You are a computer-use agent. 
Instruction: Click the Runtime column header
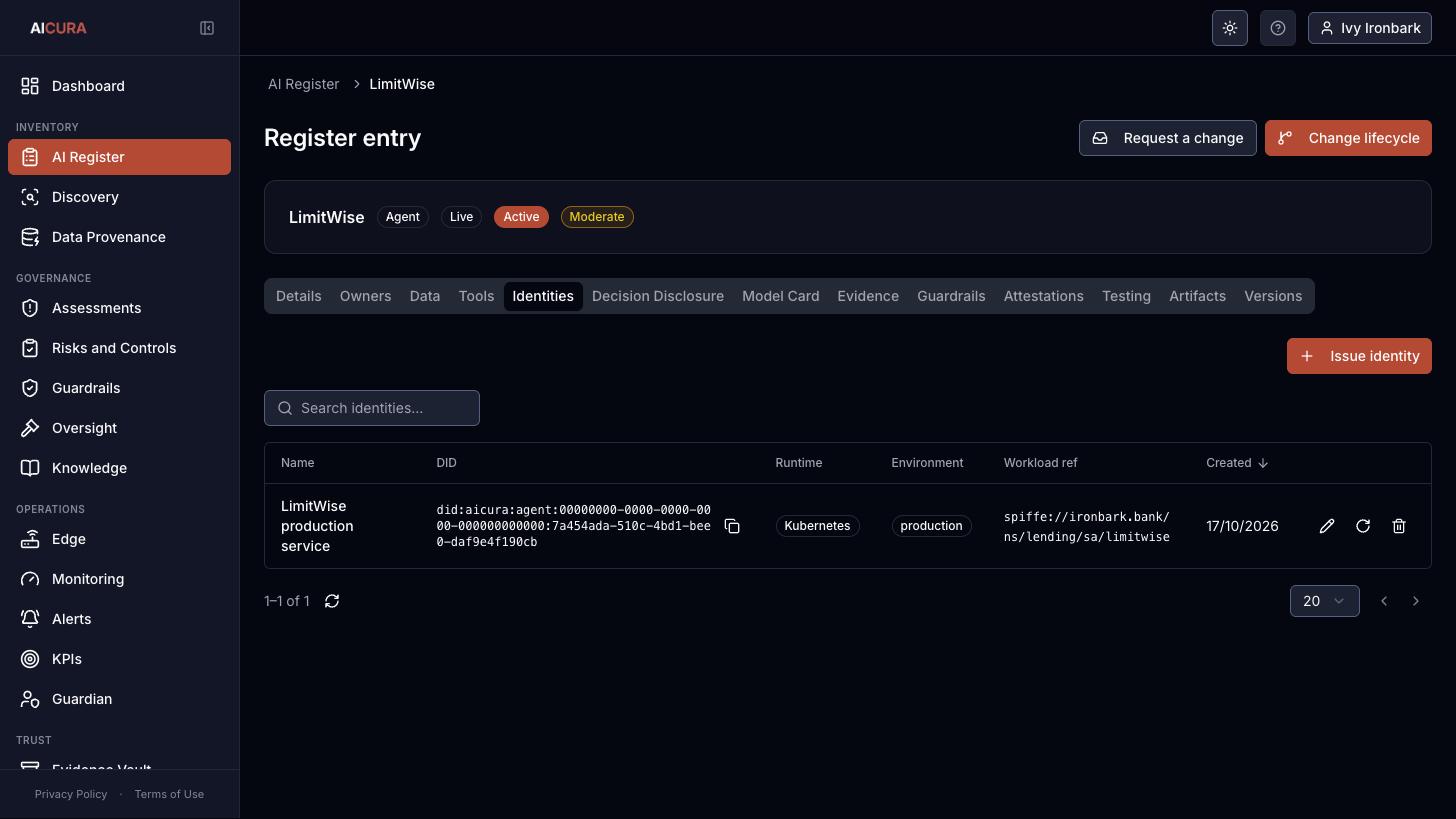tap(798, 463)
